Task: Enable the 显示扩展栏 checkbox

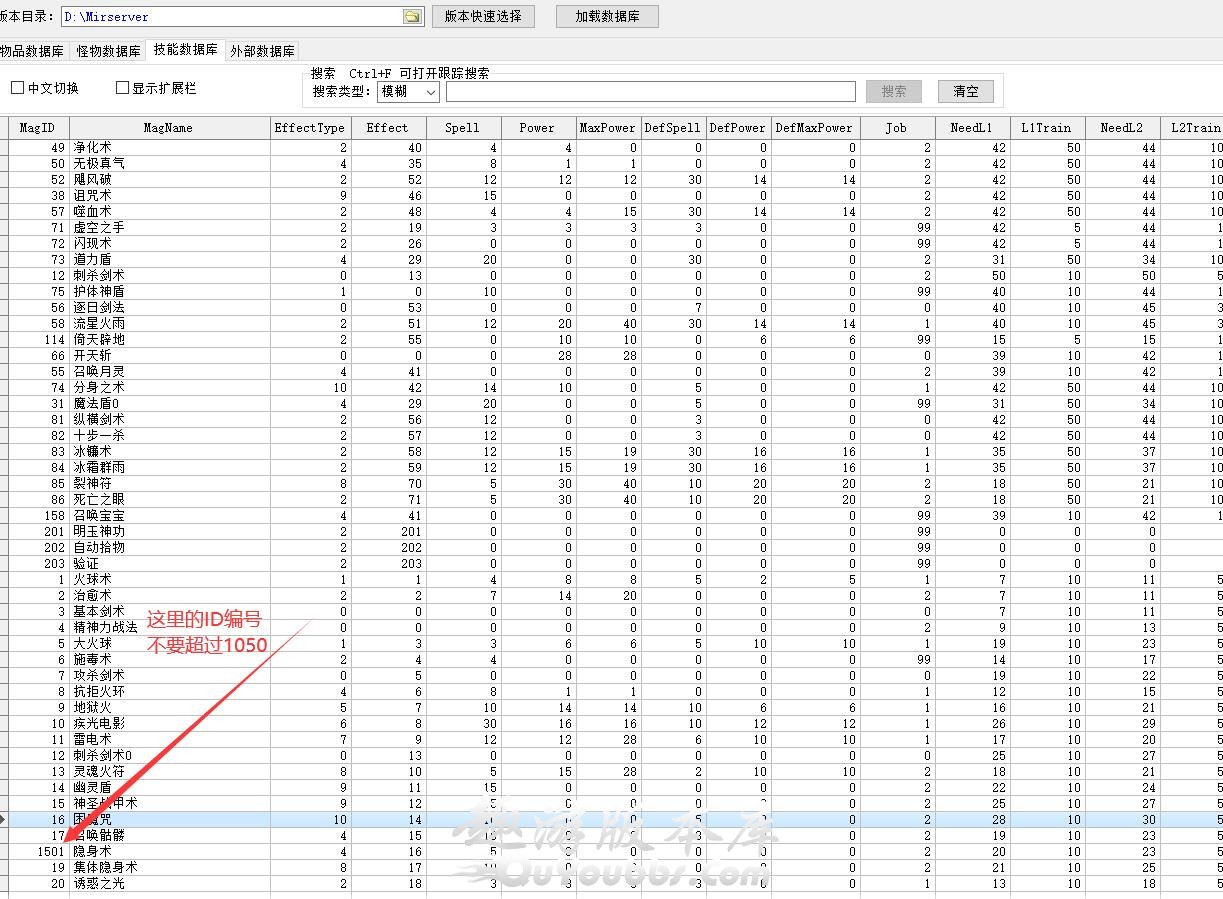Action: coord(123,88)
